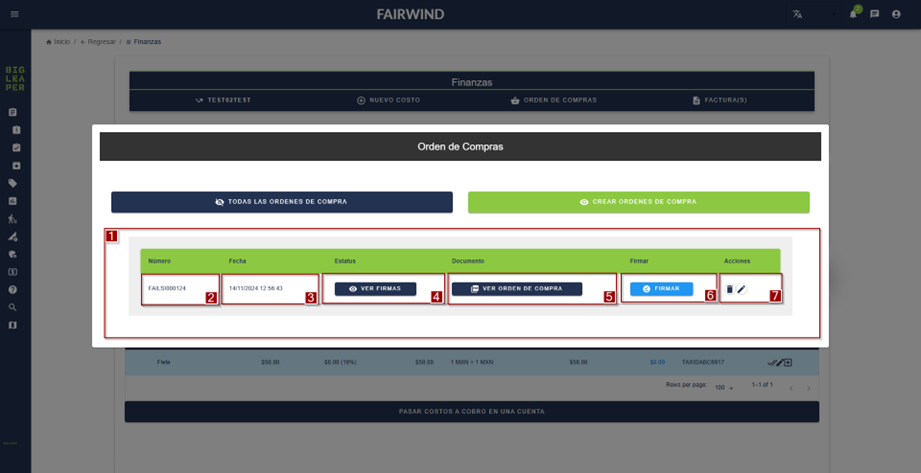Viewport: 921px width, 473px height.
Task: Expand the language dropdown arrow
Action: (833, 14)
